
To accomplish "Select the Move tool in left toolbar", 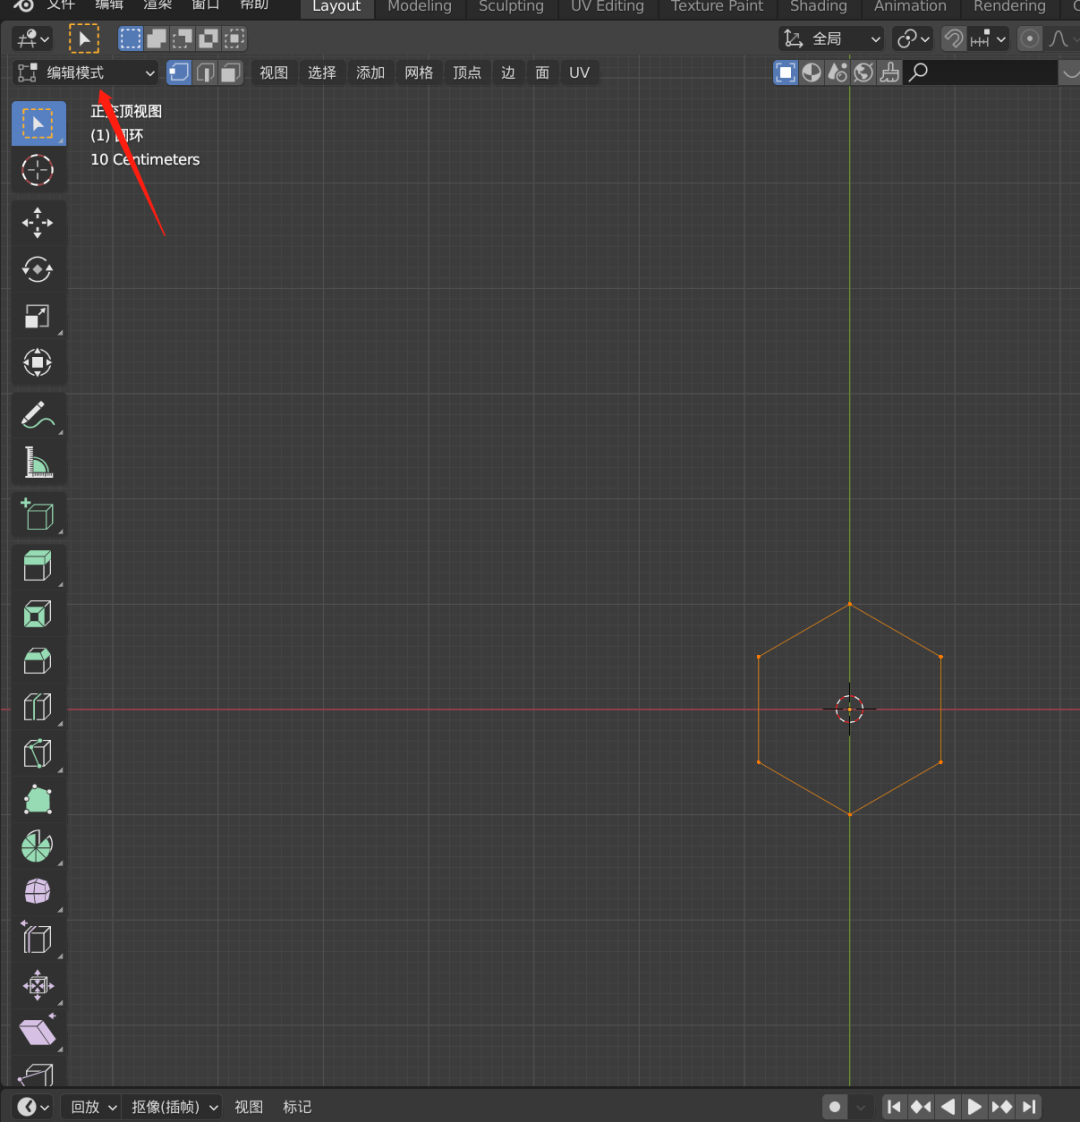I will click(37, 223).
